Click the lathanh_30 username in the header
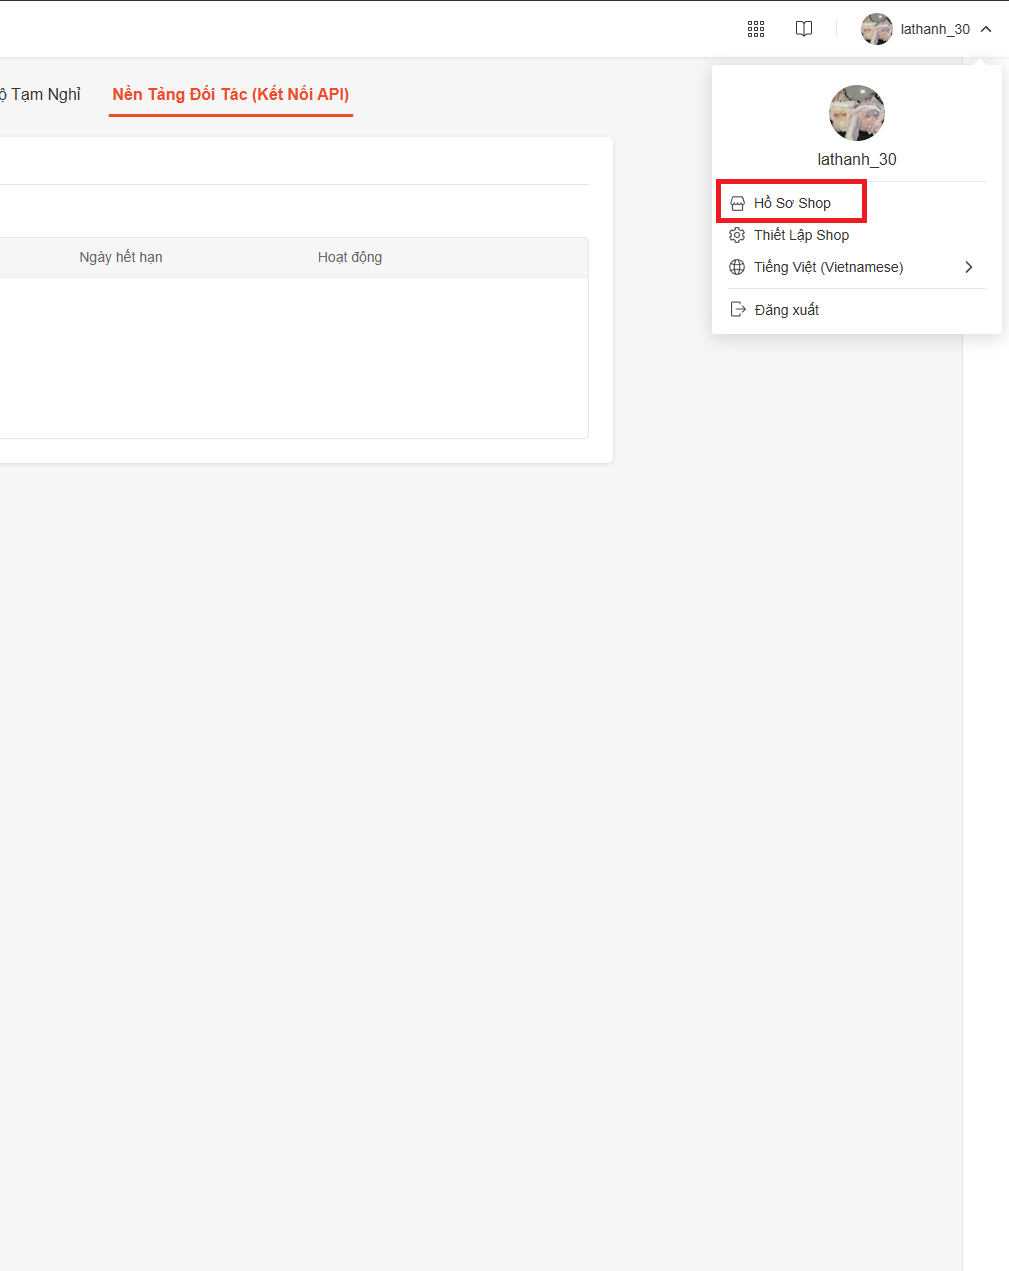 [935, 29]
